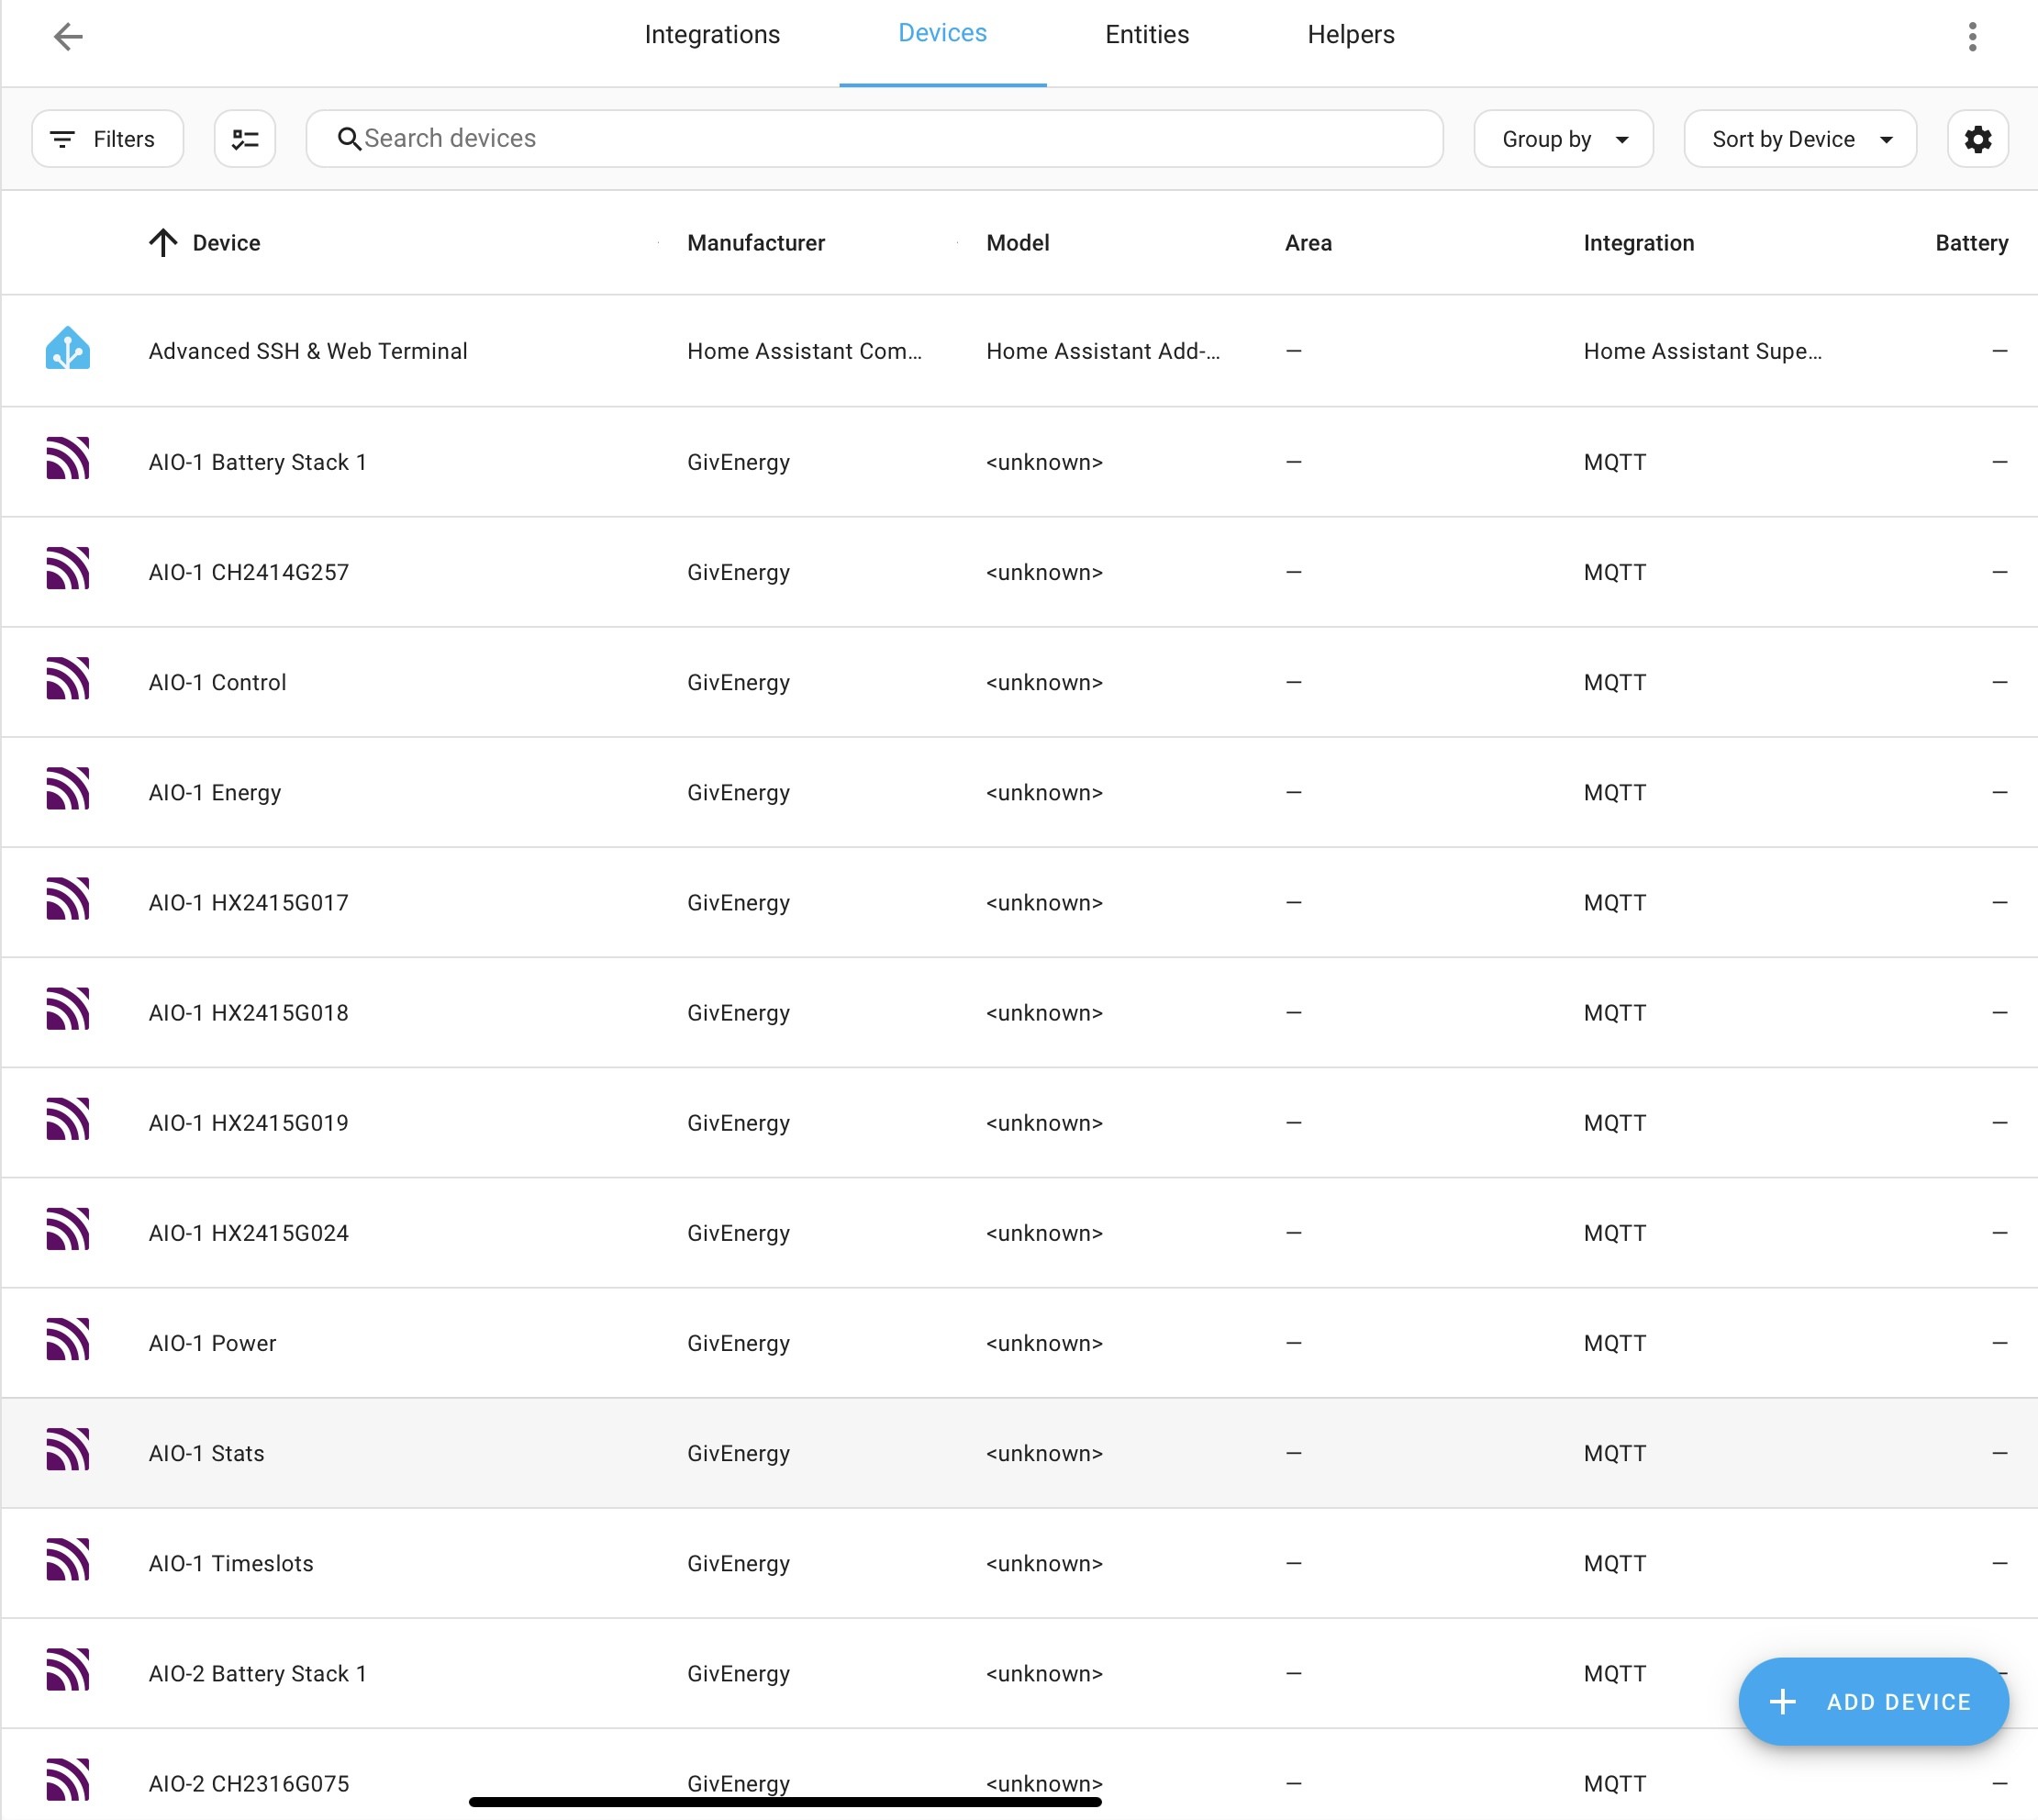Click MQTT icon of AIO-1 Battery Stack 1
2038x1820 pixels.
coord(68,459)
